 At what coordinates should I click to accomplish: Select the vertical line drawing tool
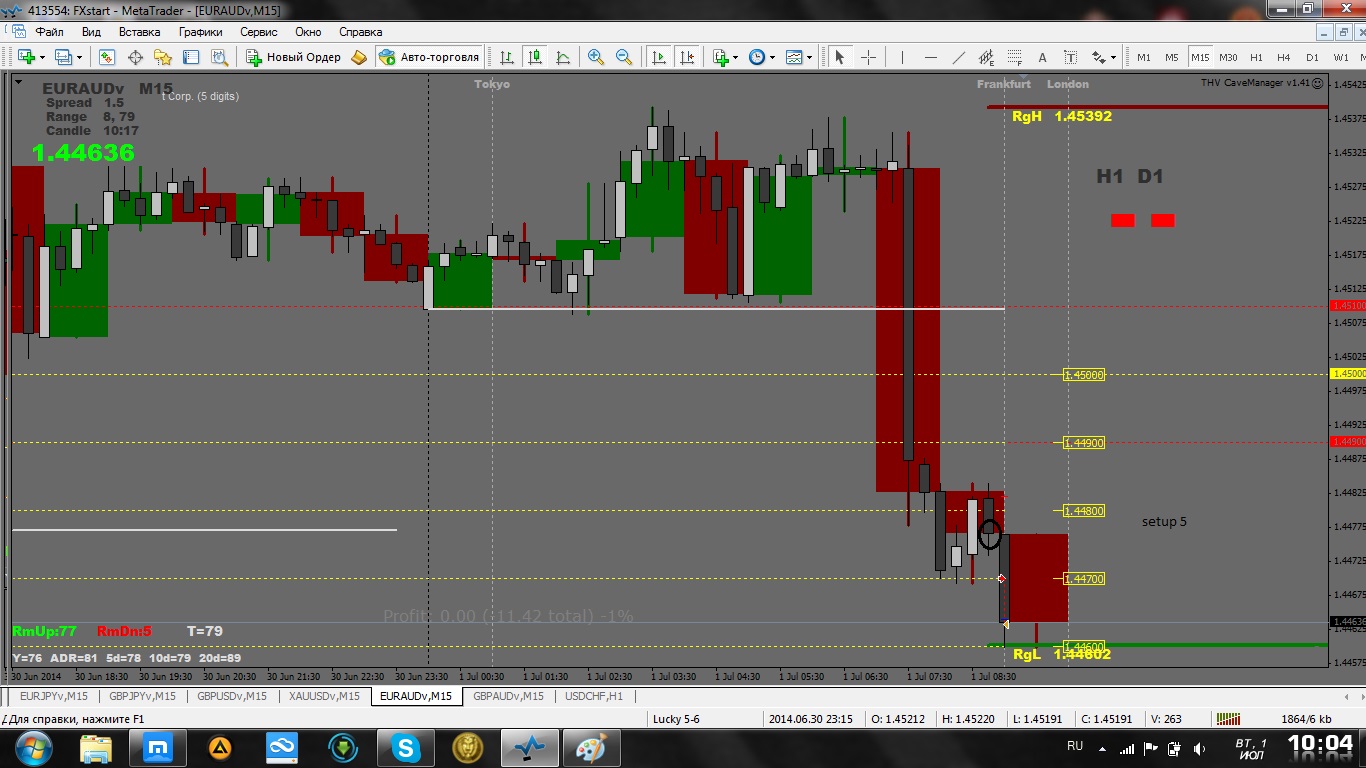point(902,57)
